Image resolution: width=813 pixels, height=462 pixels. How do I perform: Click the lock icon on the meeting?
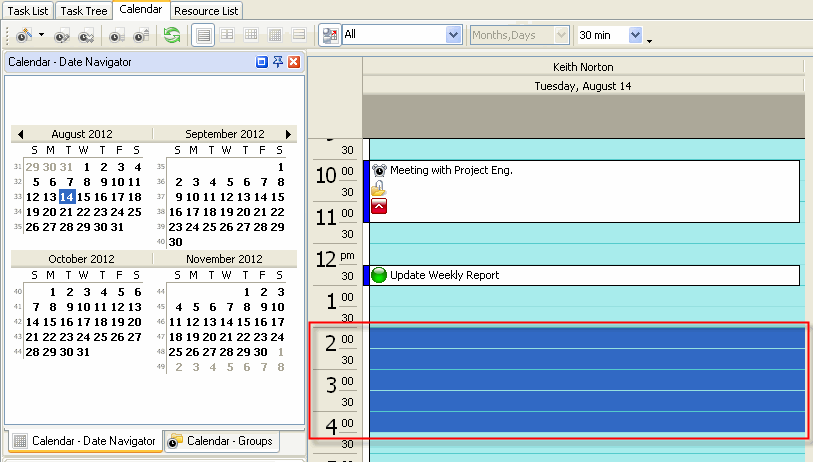[379, 188]
